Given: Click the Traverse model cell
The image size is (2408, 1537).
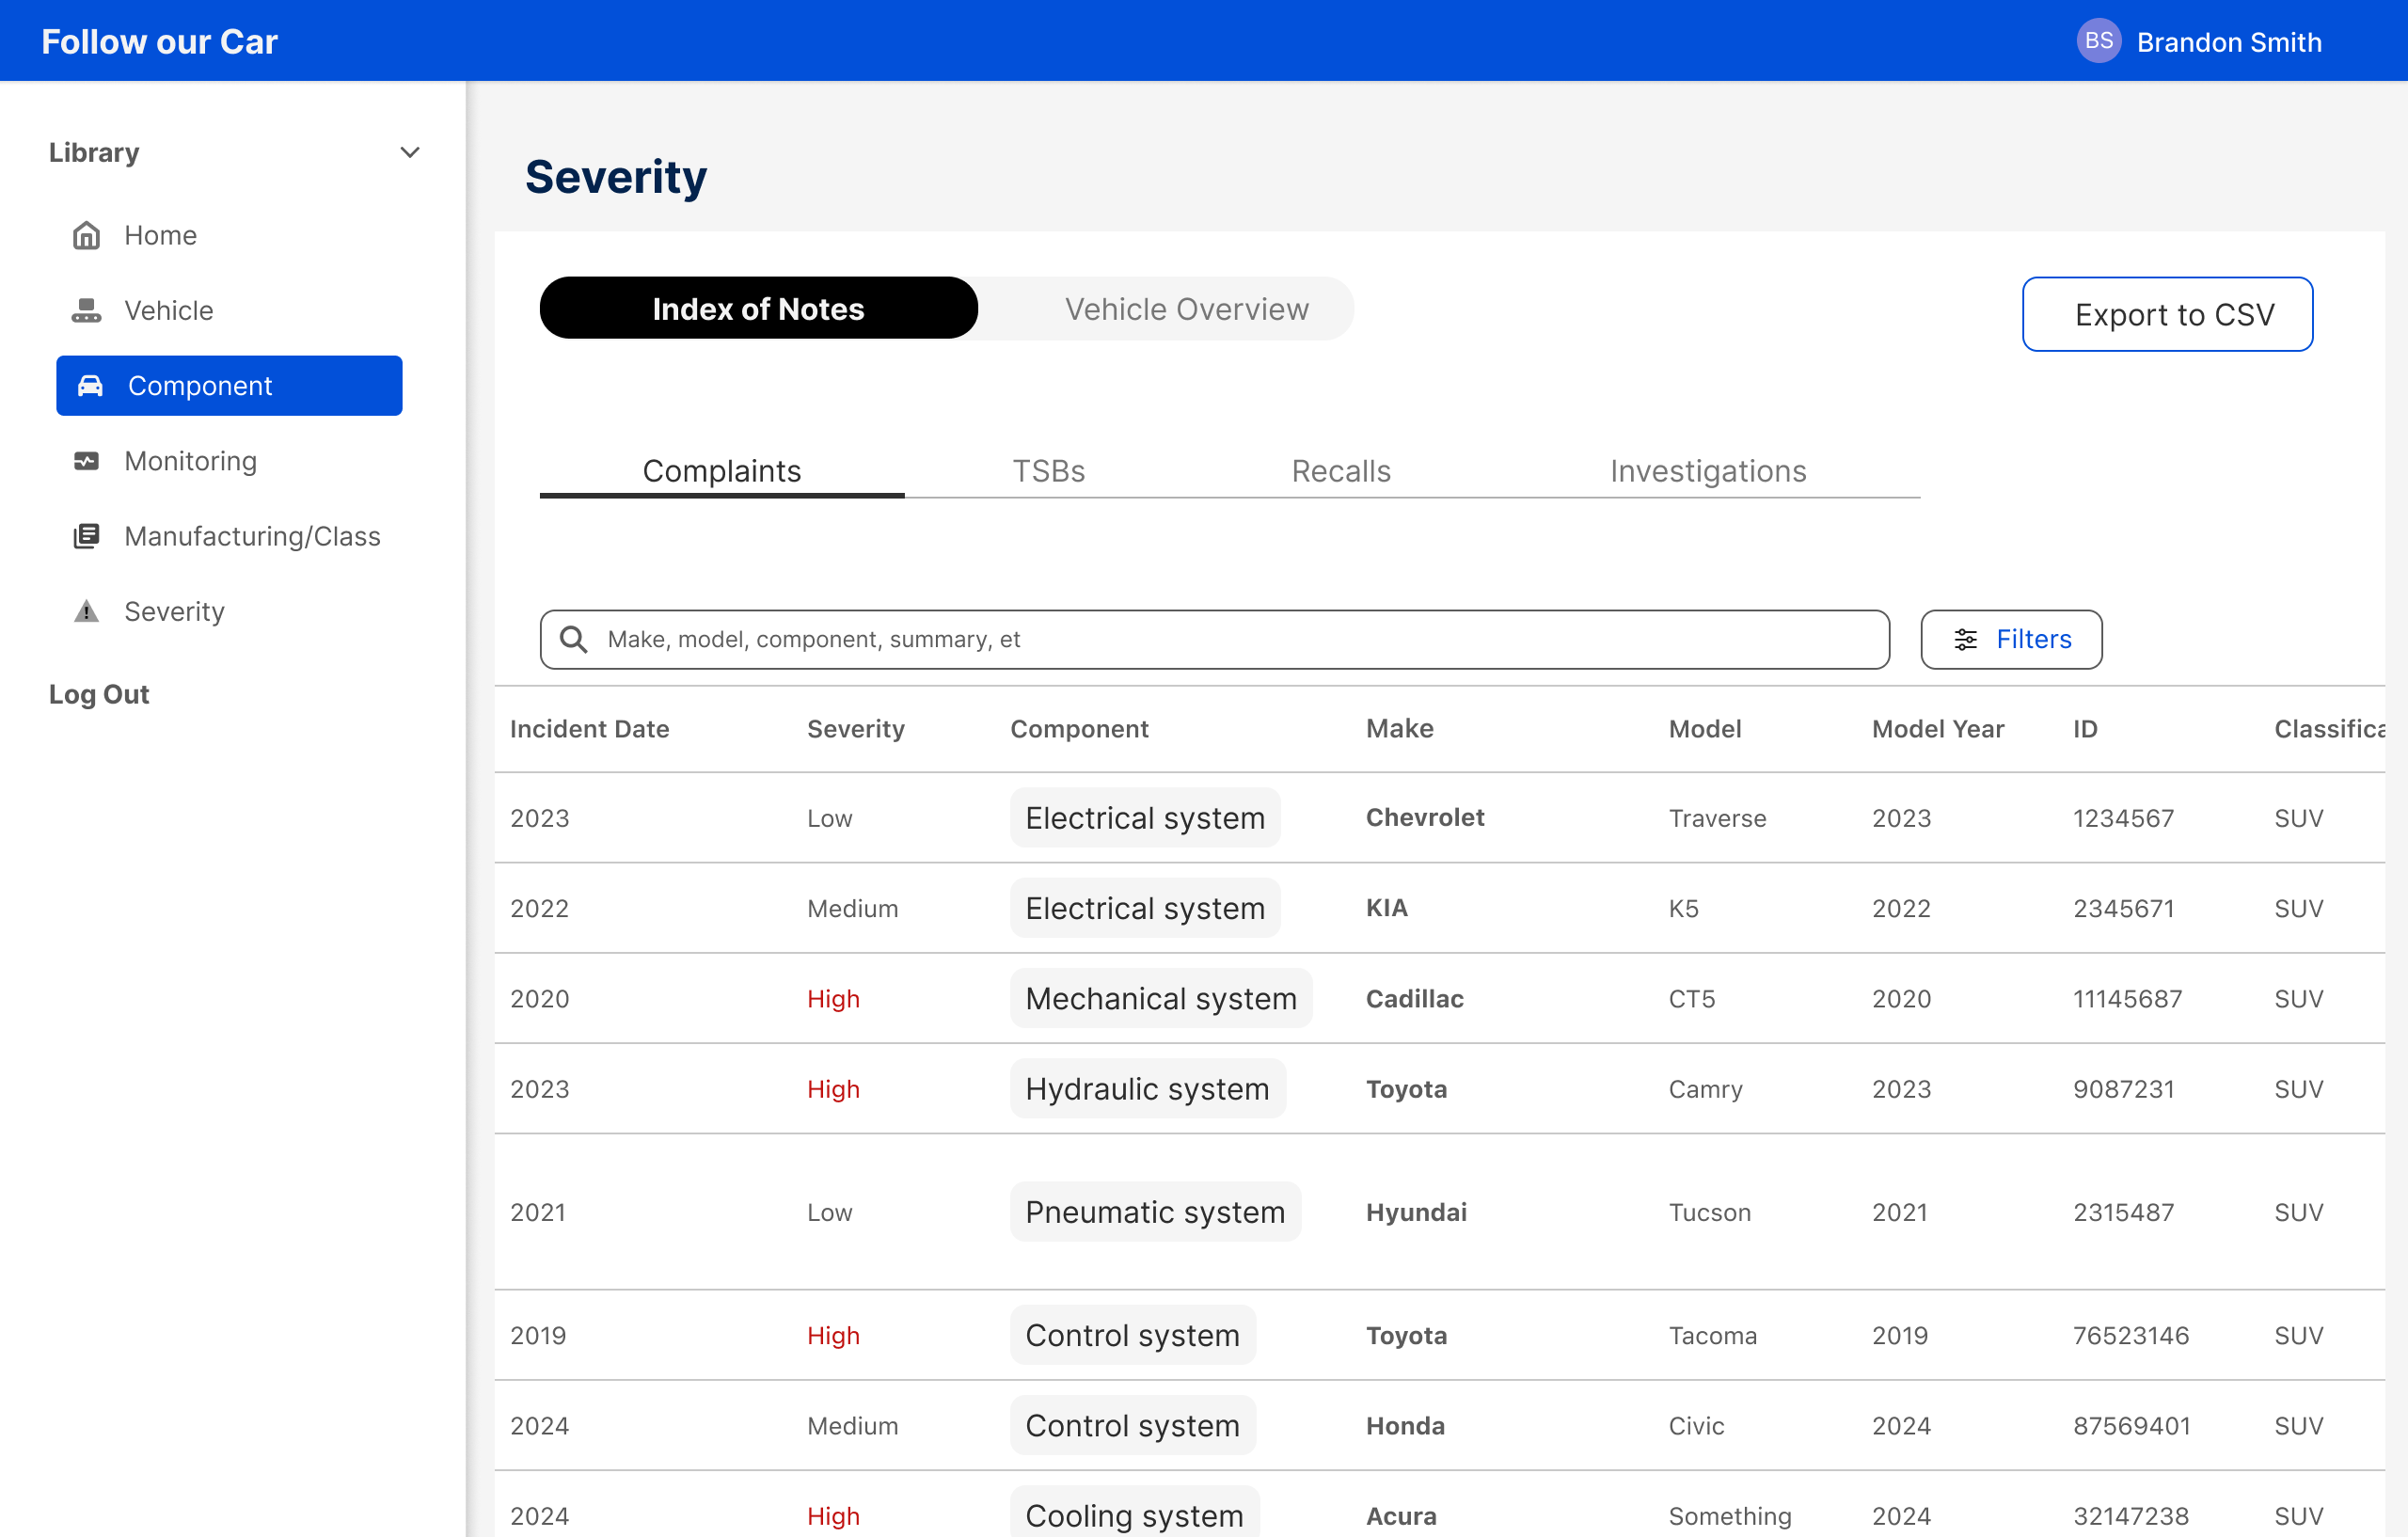Looking at the screenshot, I should (x=1717, y=818).
